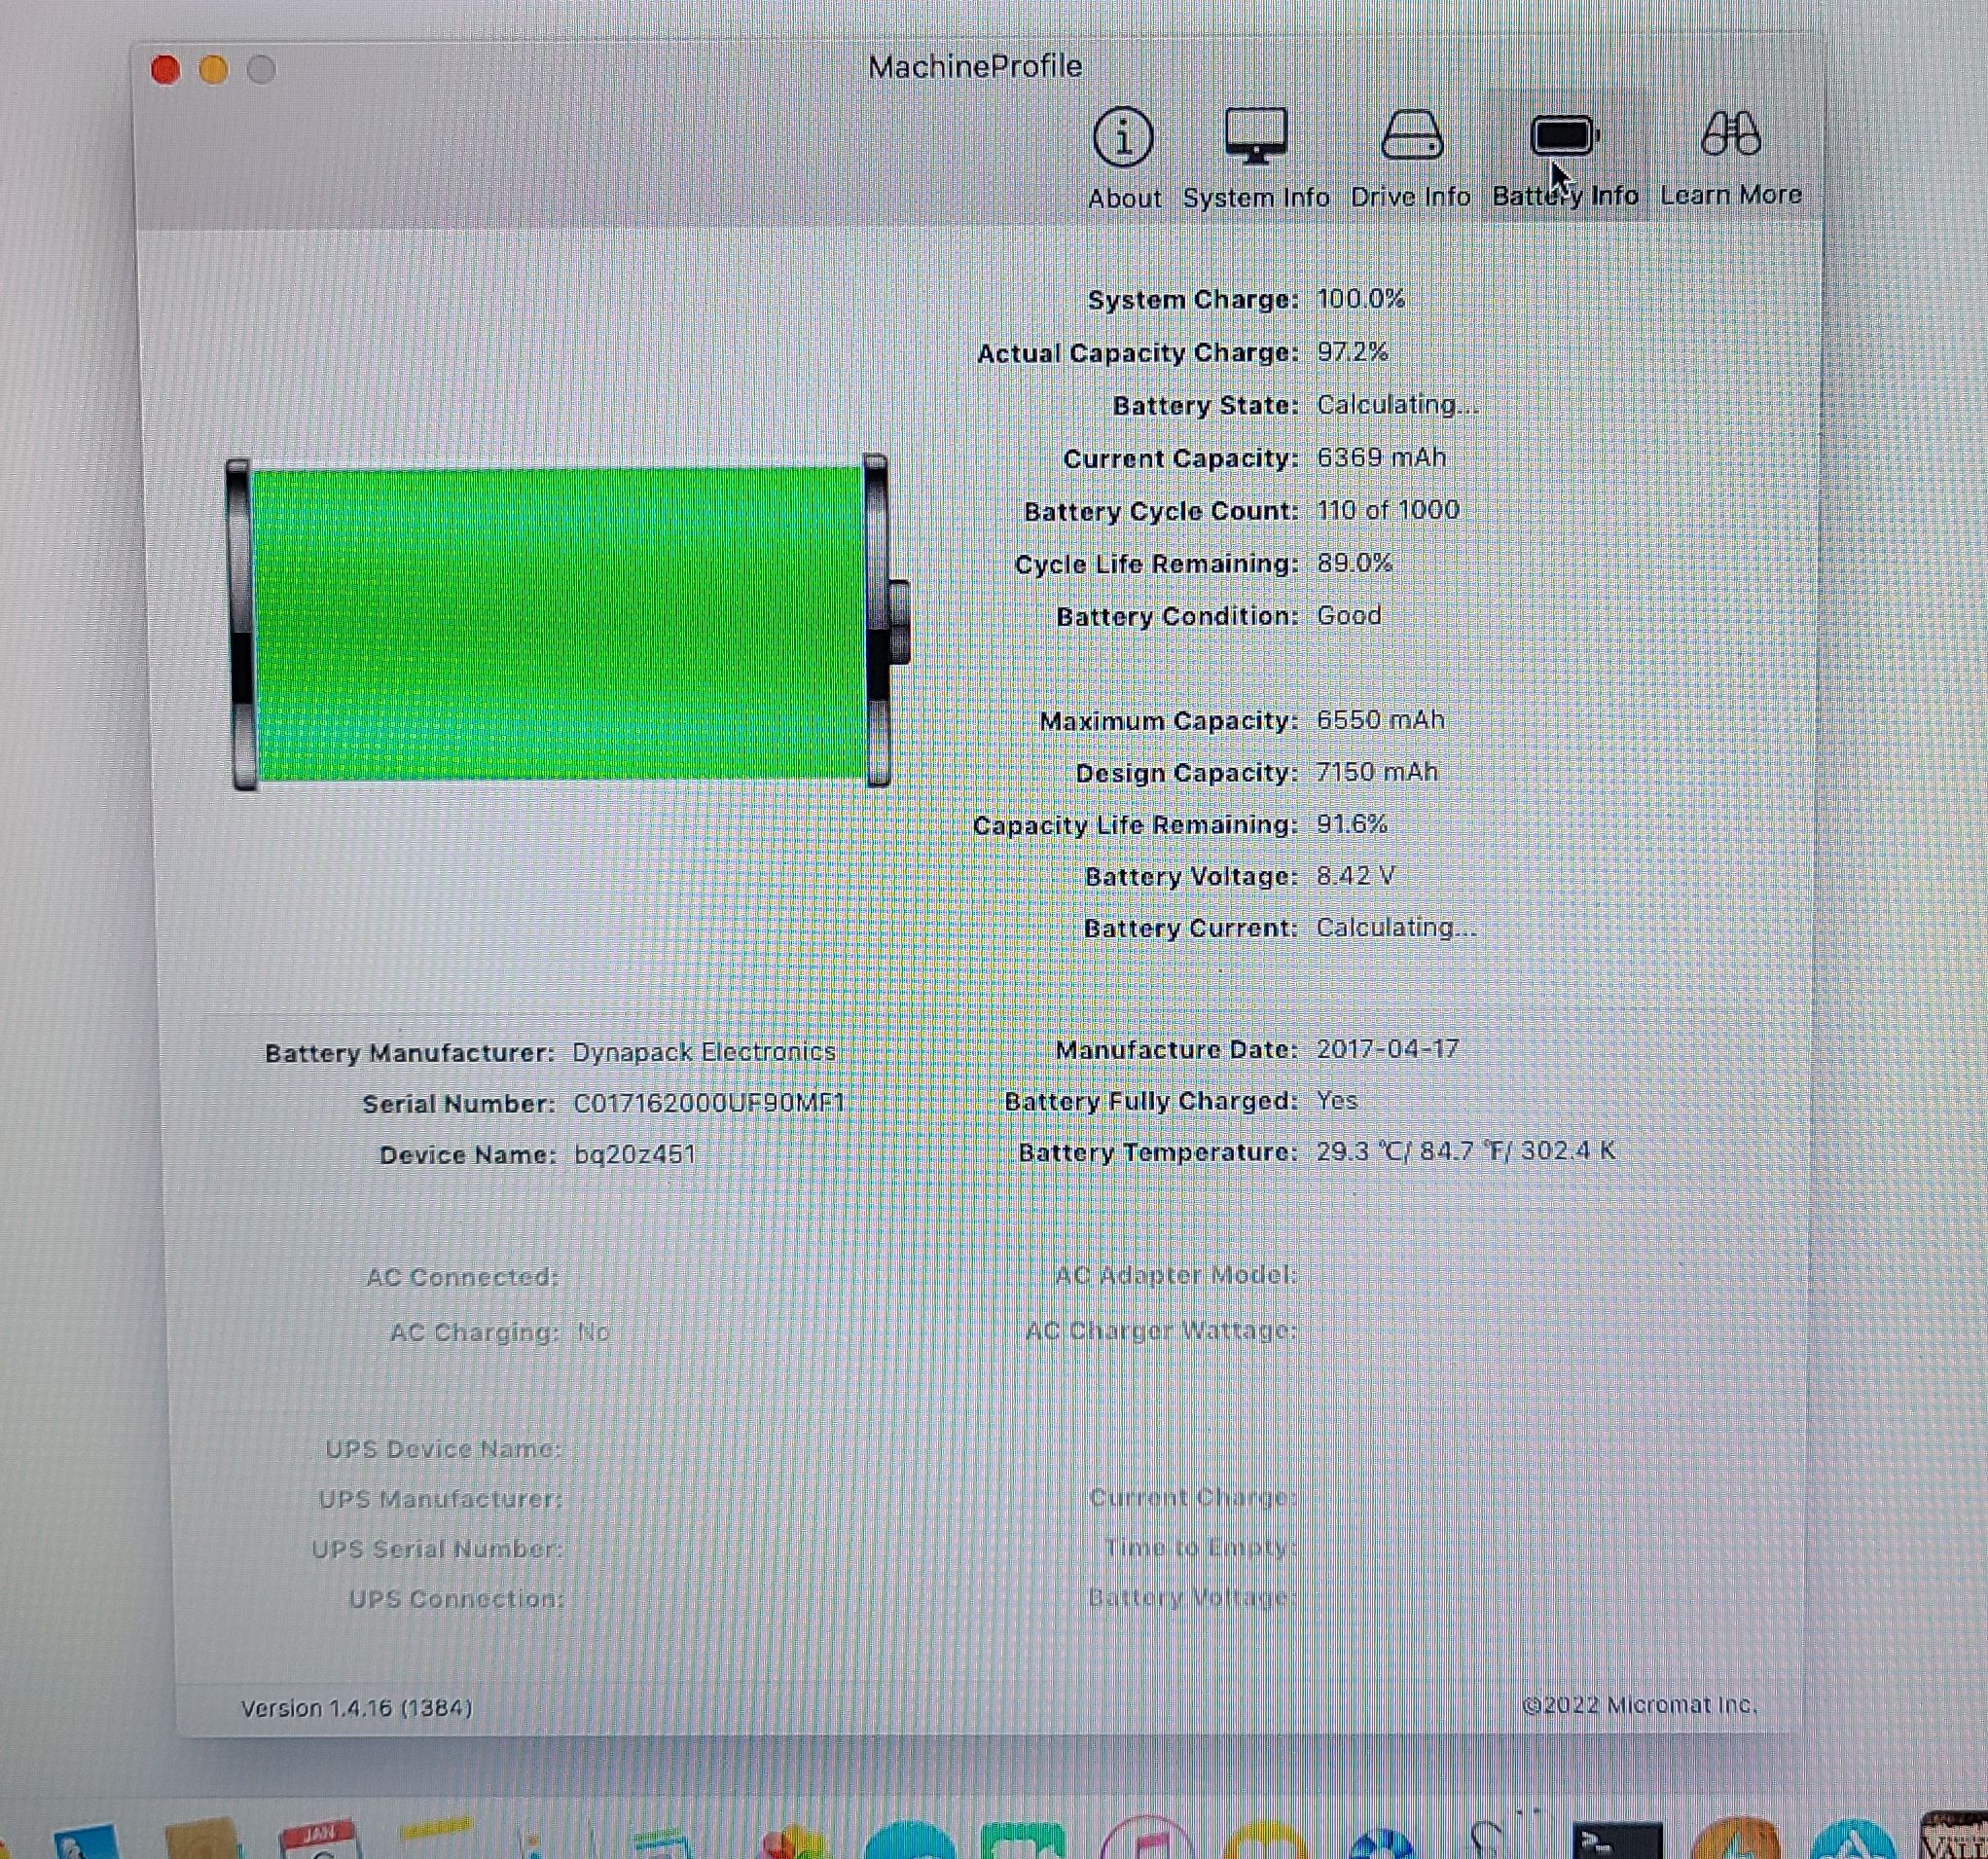Click the Battery Cycle Count value

click(1388, 510)
